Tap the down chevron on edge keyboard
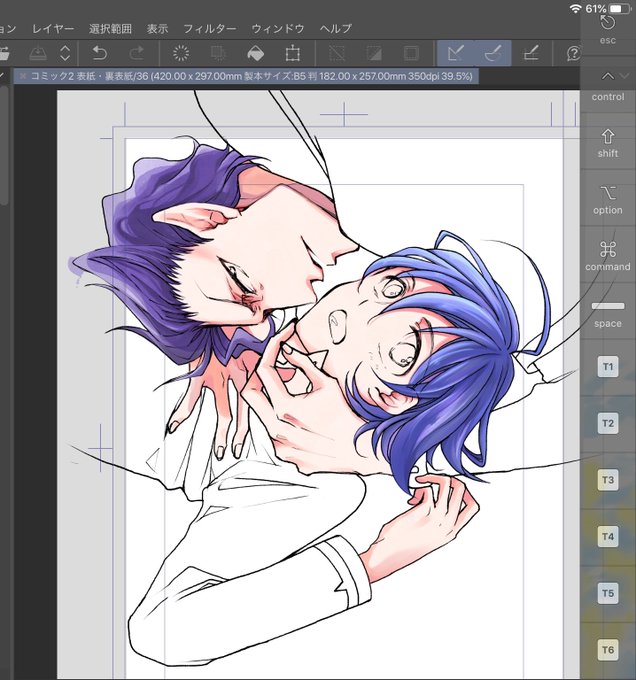636x680 pixels. [624, 76]
